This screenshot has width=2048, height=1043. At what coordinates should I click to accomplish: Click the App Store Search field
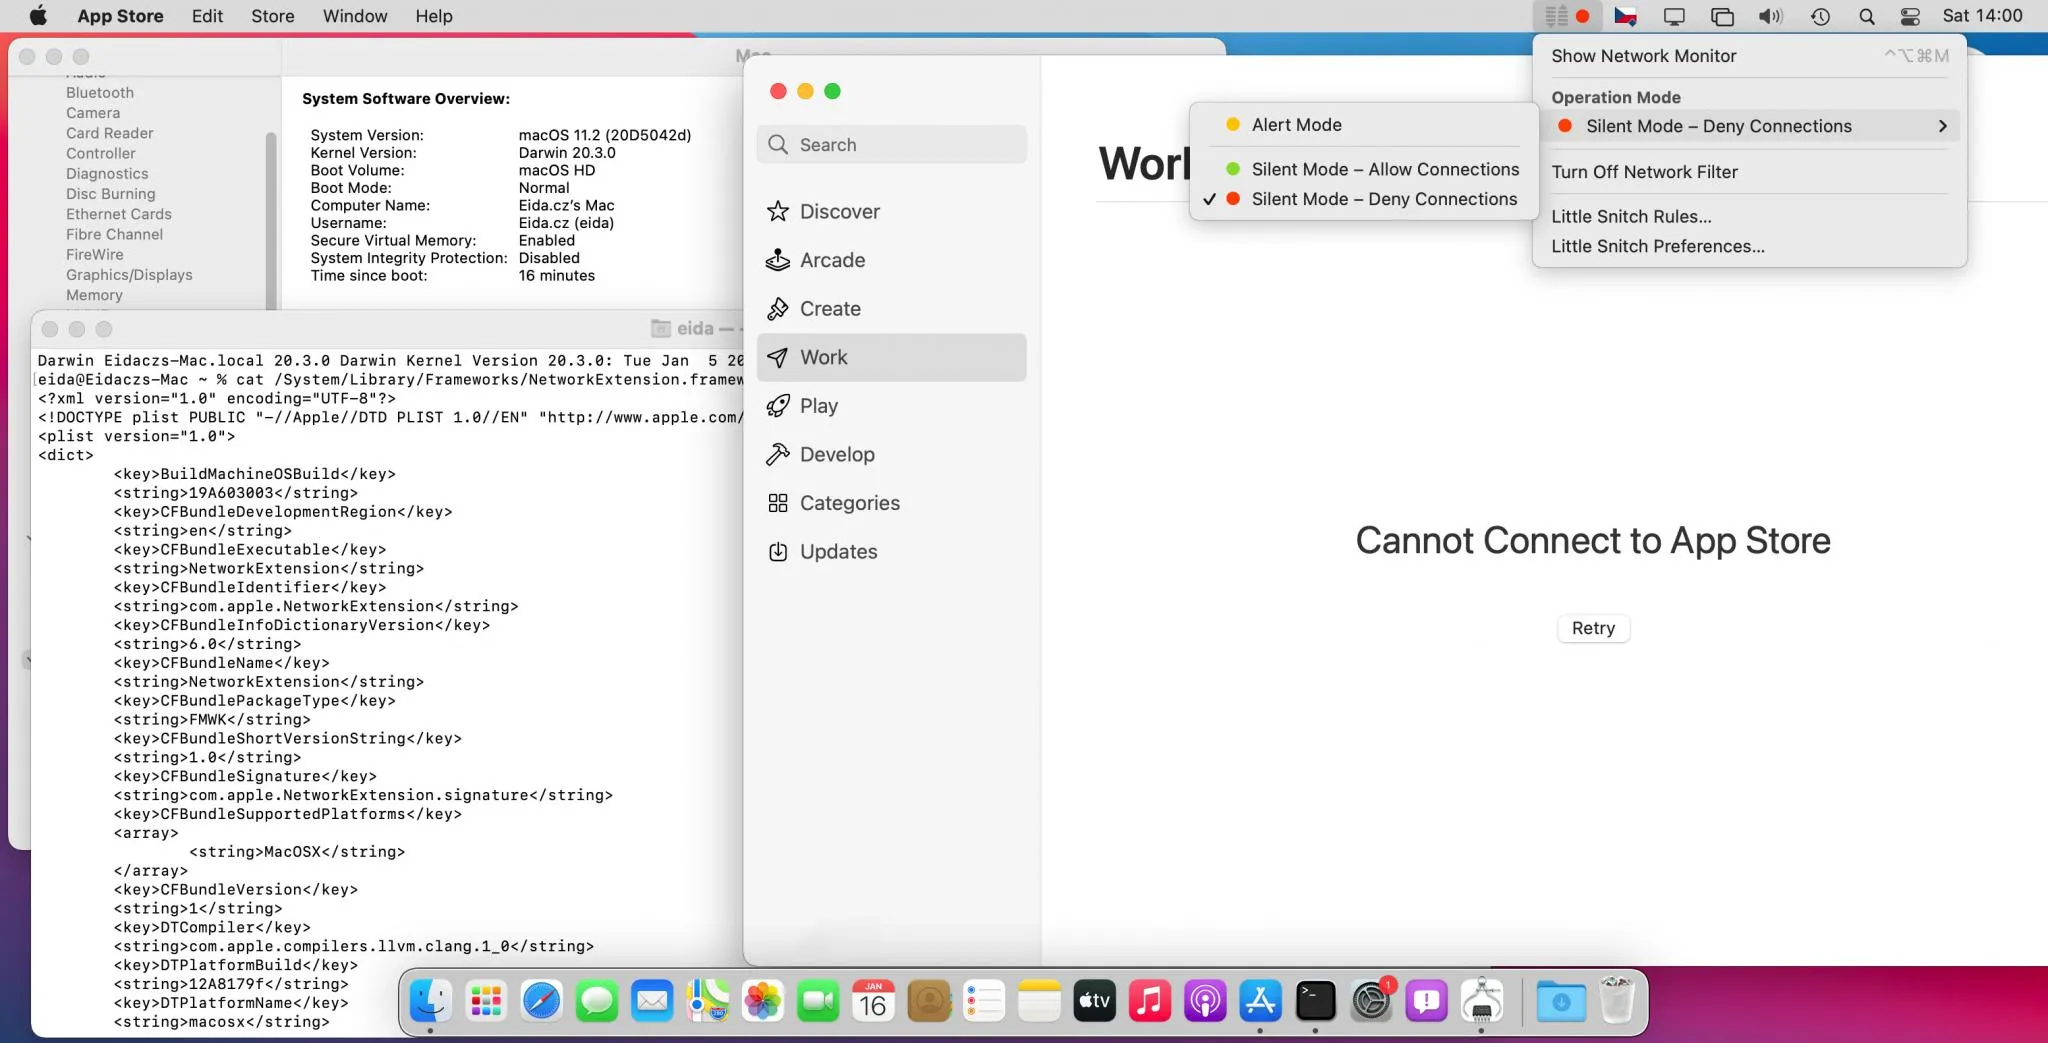click(x=891, y=144)
